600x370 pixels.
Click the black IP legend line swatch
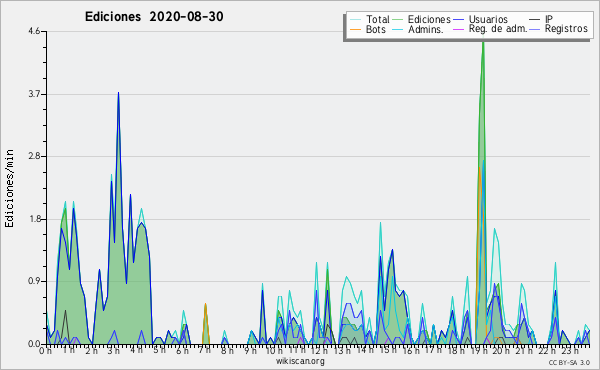pyautogui.click(x=535, y=20)
